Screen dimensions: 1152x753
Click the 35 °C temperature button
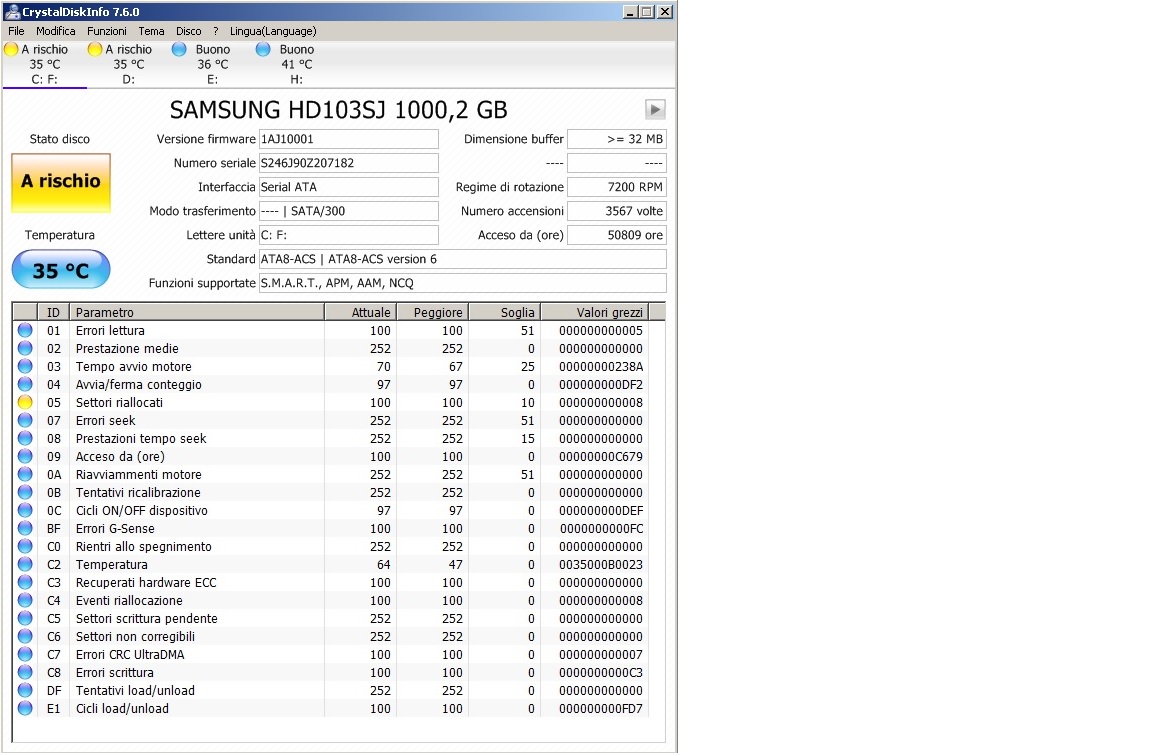(61, 270)
